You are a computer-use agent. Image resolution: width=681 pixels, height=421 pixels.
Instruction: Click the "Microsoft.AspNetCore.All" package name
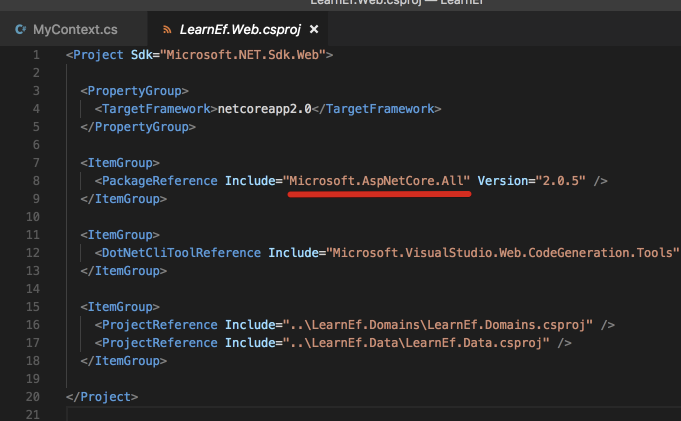point(377,181)
